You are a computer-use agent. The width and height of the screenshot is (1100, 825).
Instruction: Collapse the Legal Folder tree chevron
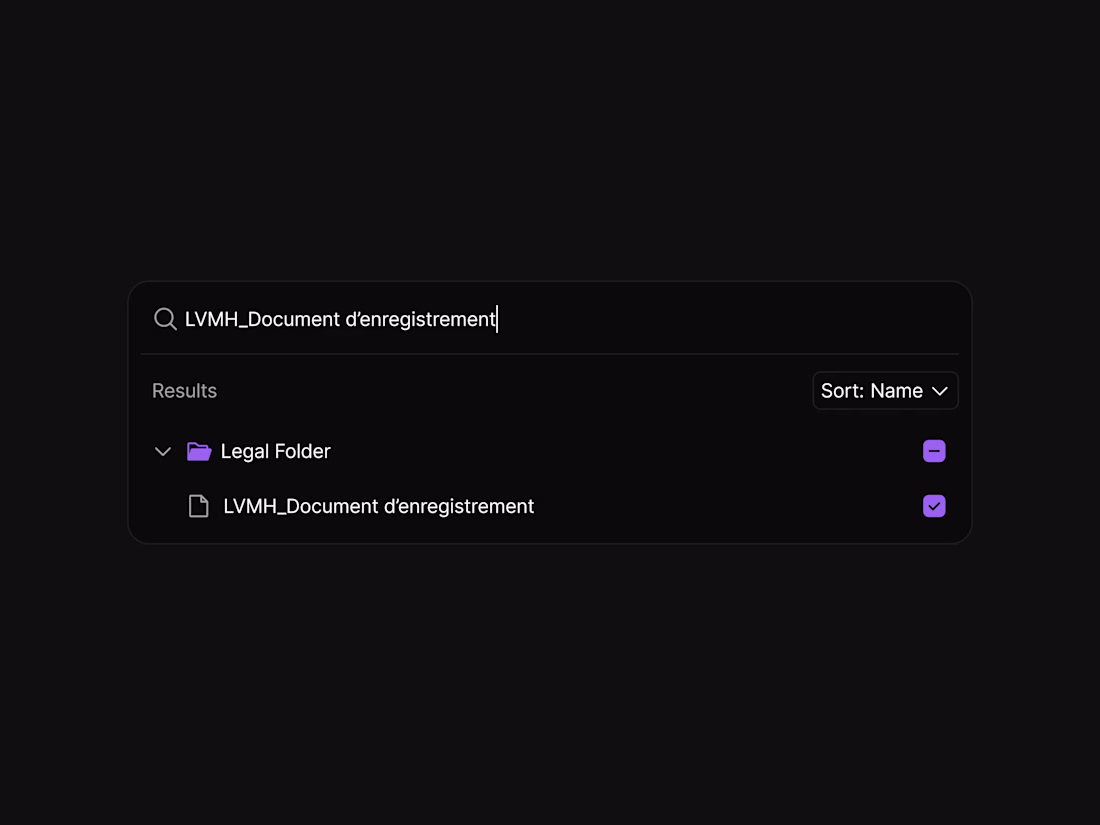[x=163, y=452]
